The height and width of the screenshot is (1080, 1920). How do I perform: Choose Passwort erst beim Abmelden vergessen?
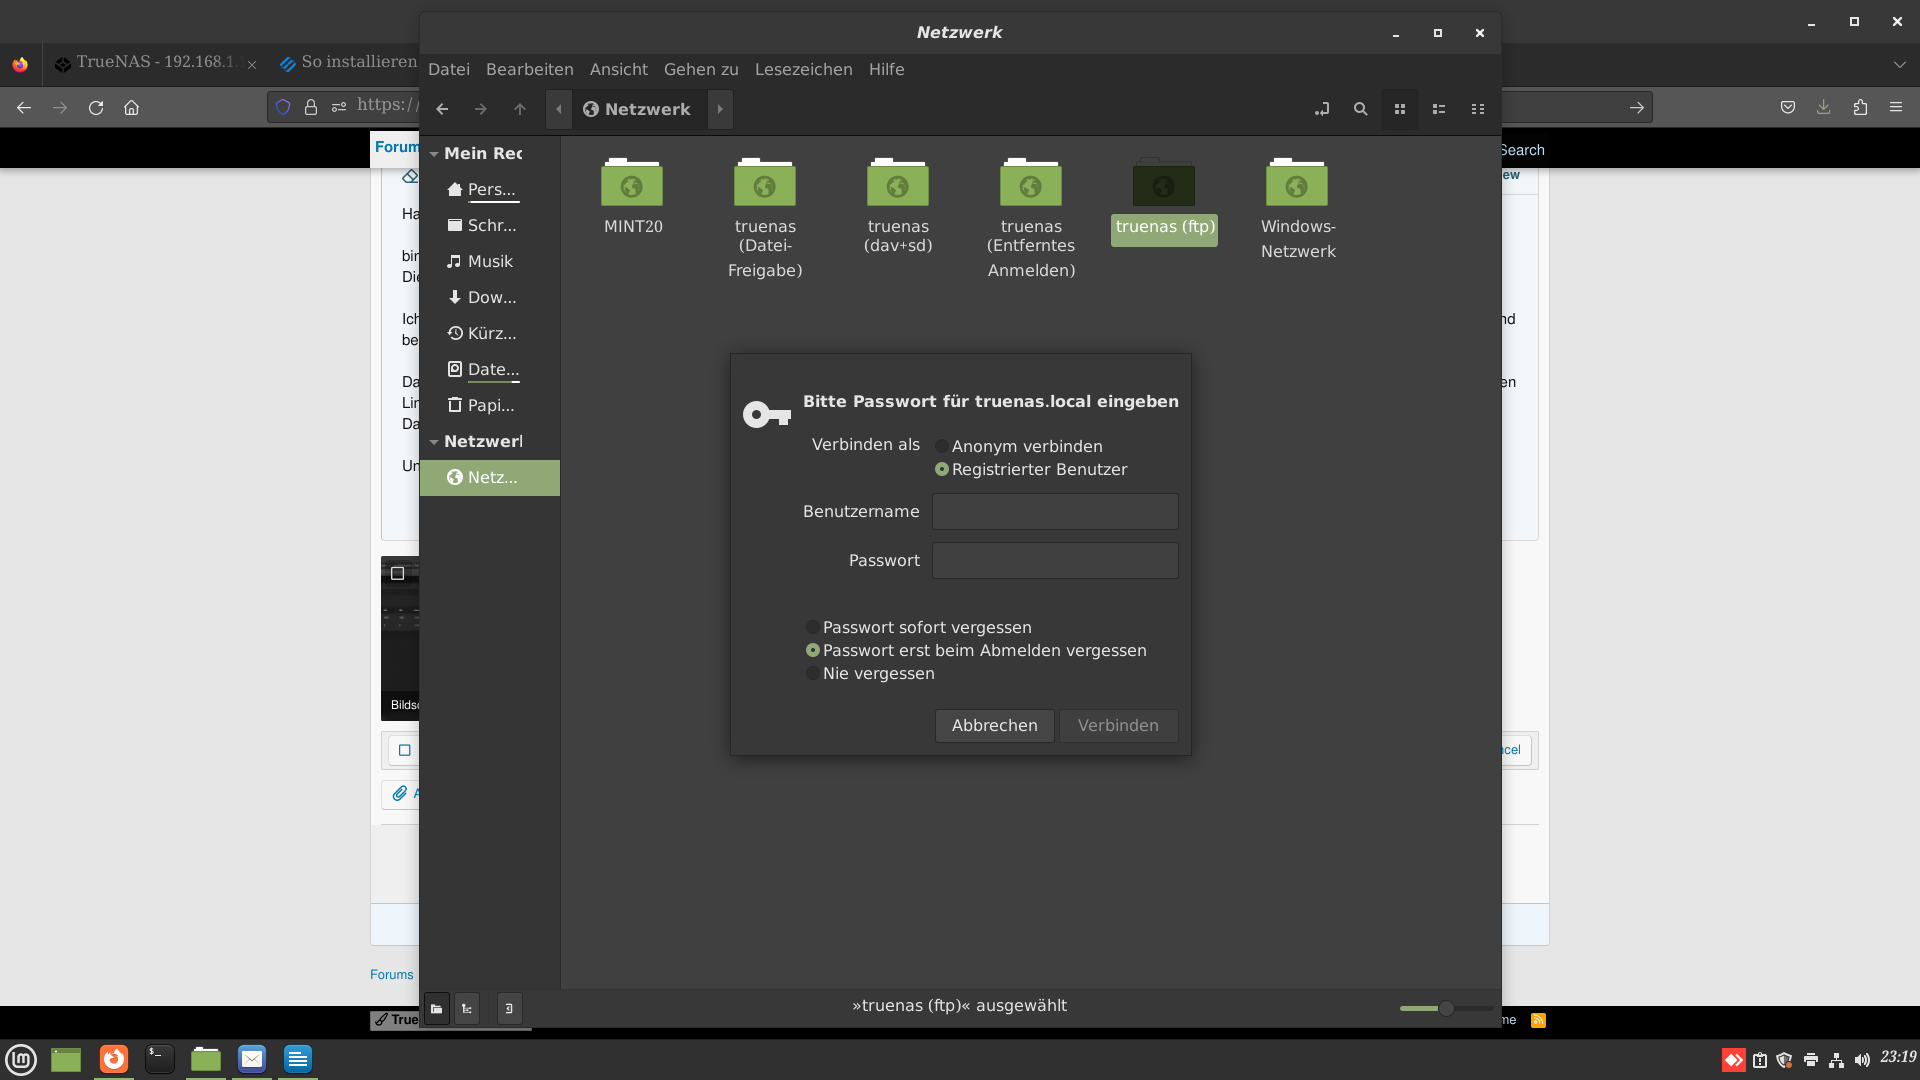tap(976, 650)
